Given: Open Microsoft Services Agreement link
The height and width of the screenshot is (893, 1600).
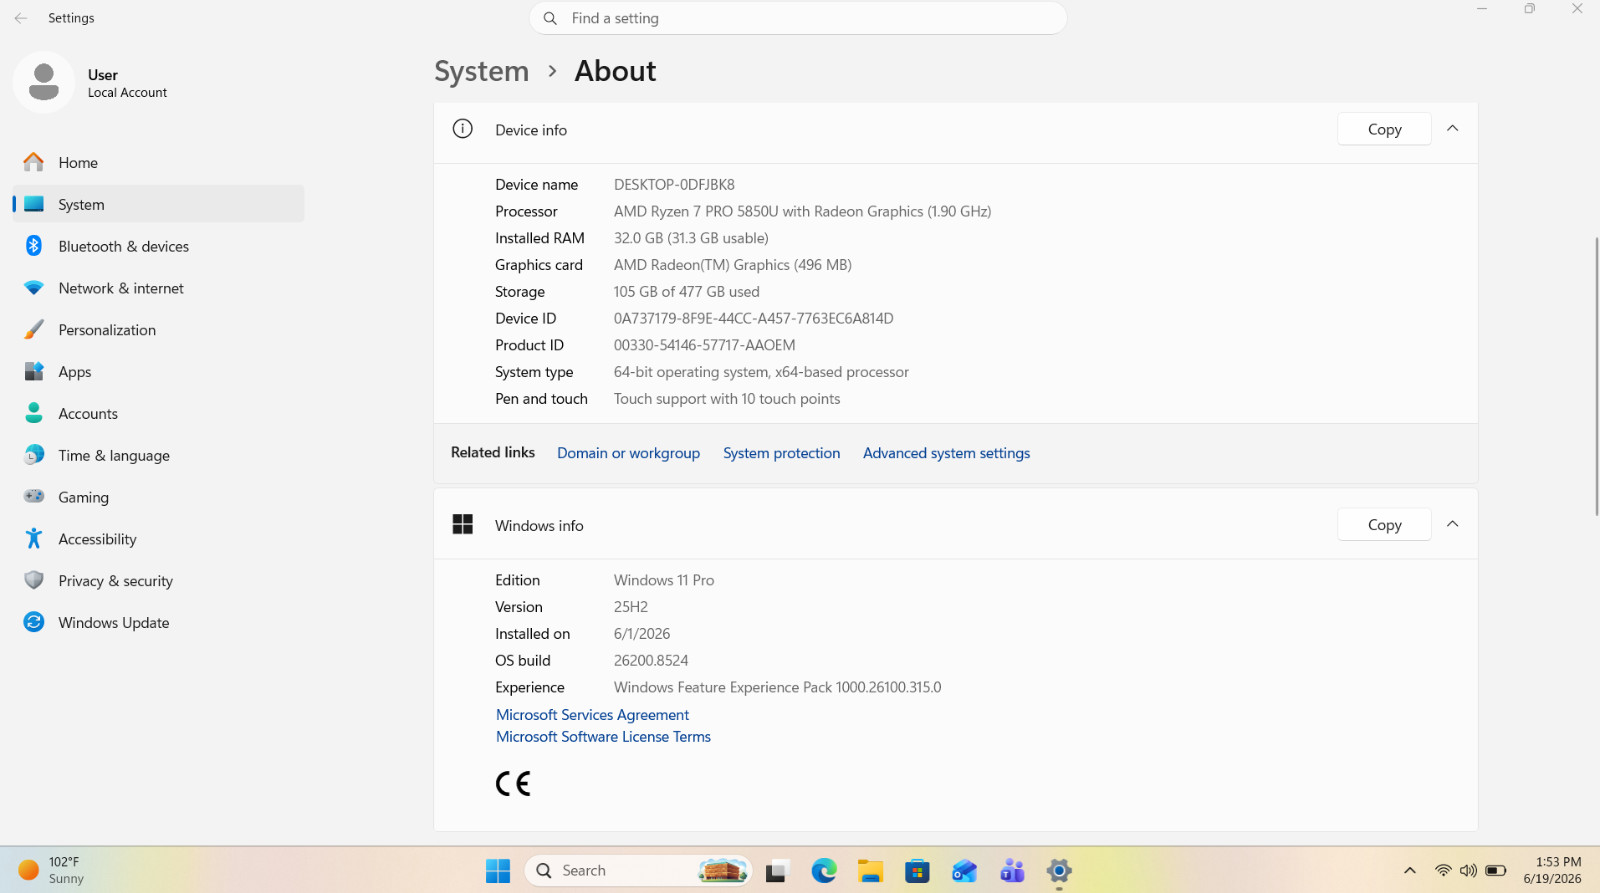Looking at the screenshot, I should tap(592, 715).
